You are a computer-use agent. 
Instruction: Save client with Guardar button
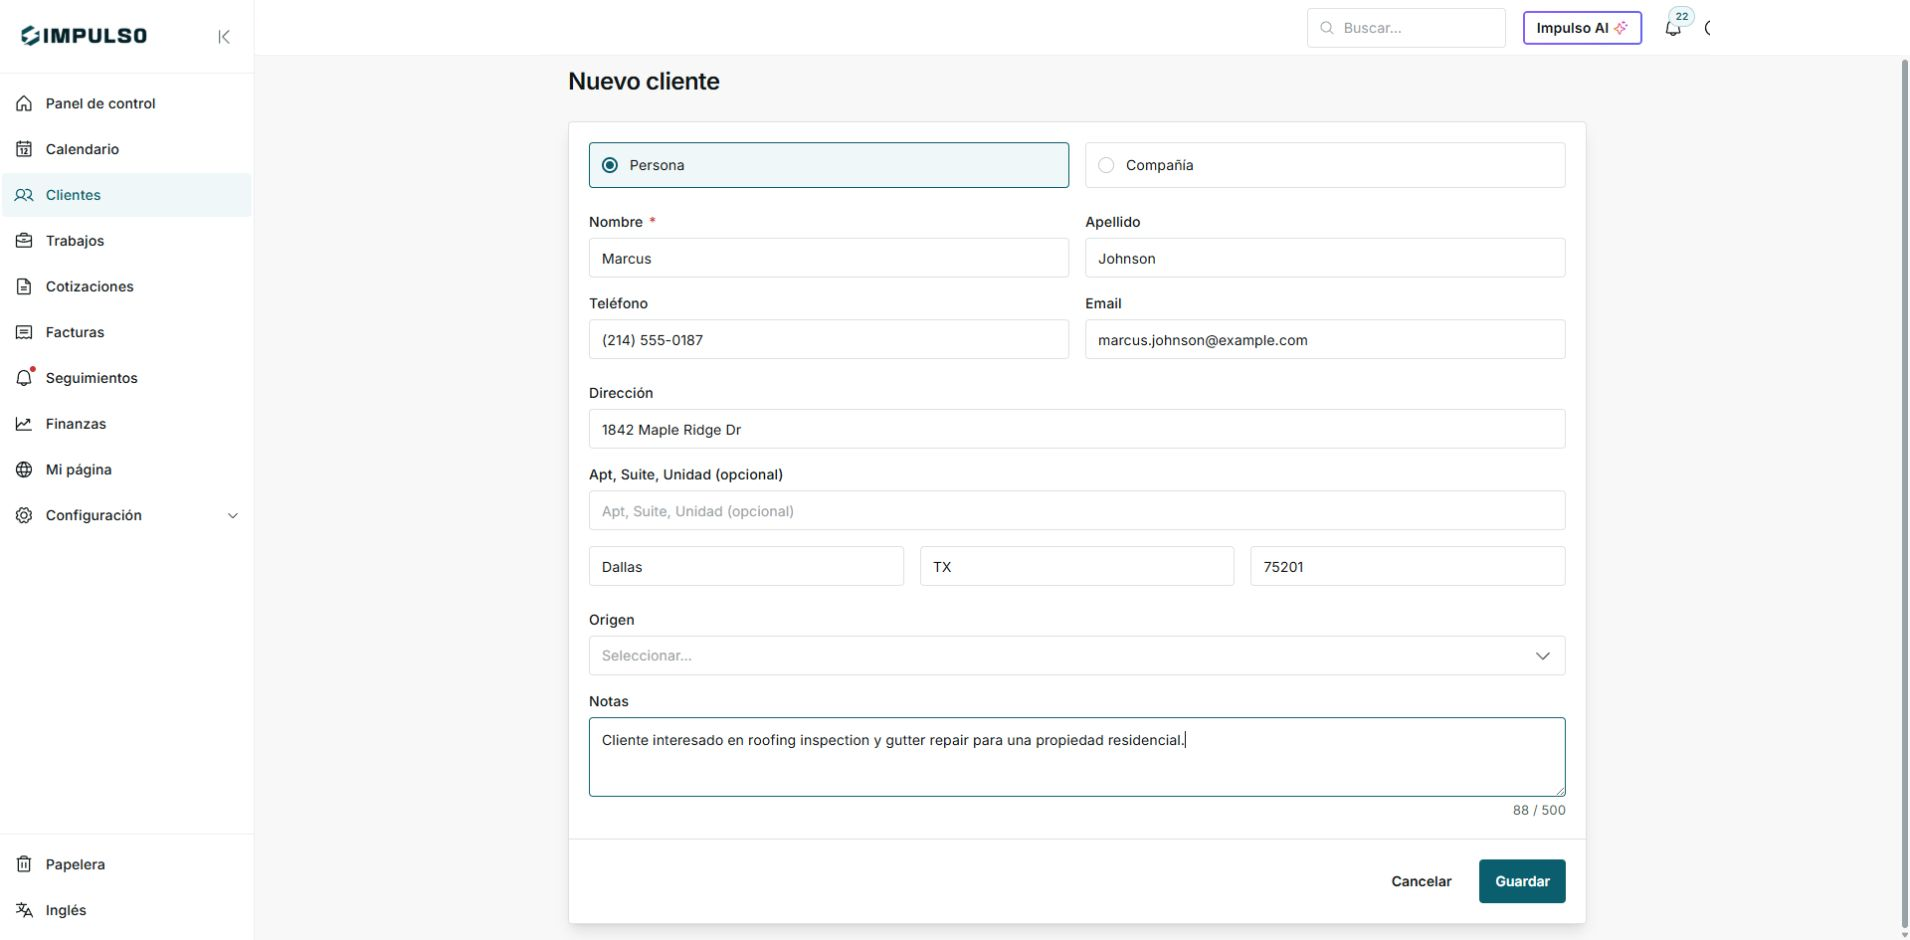[x=1522, y=881]
